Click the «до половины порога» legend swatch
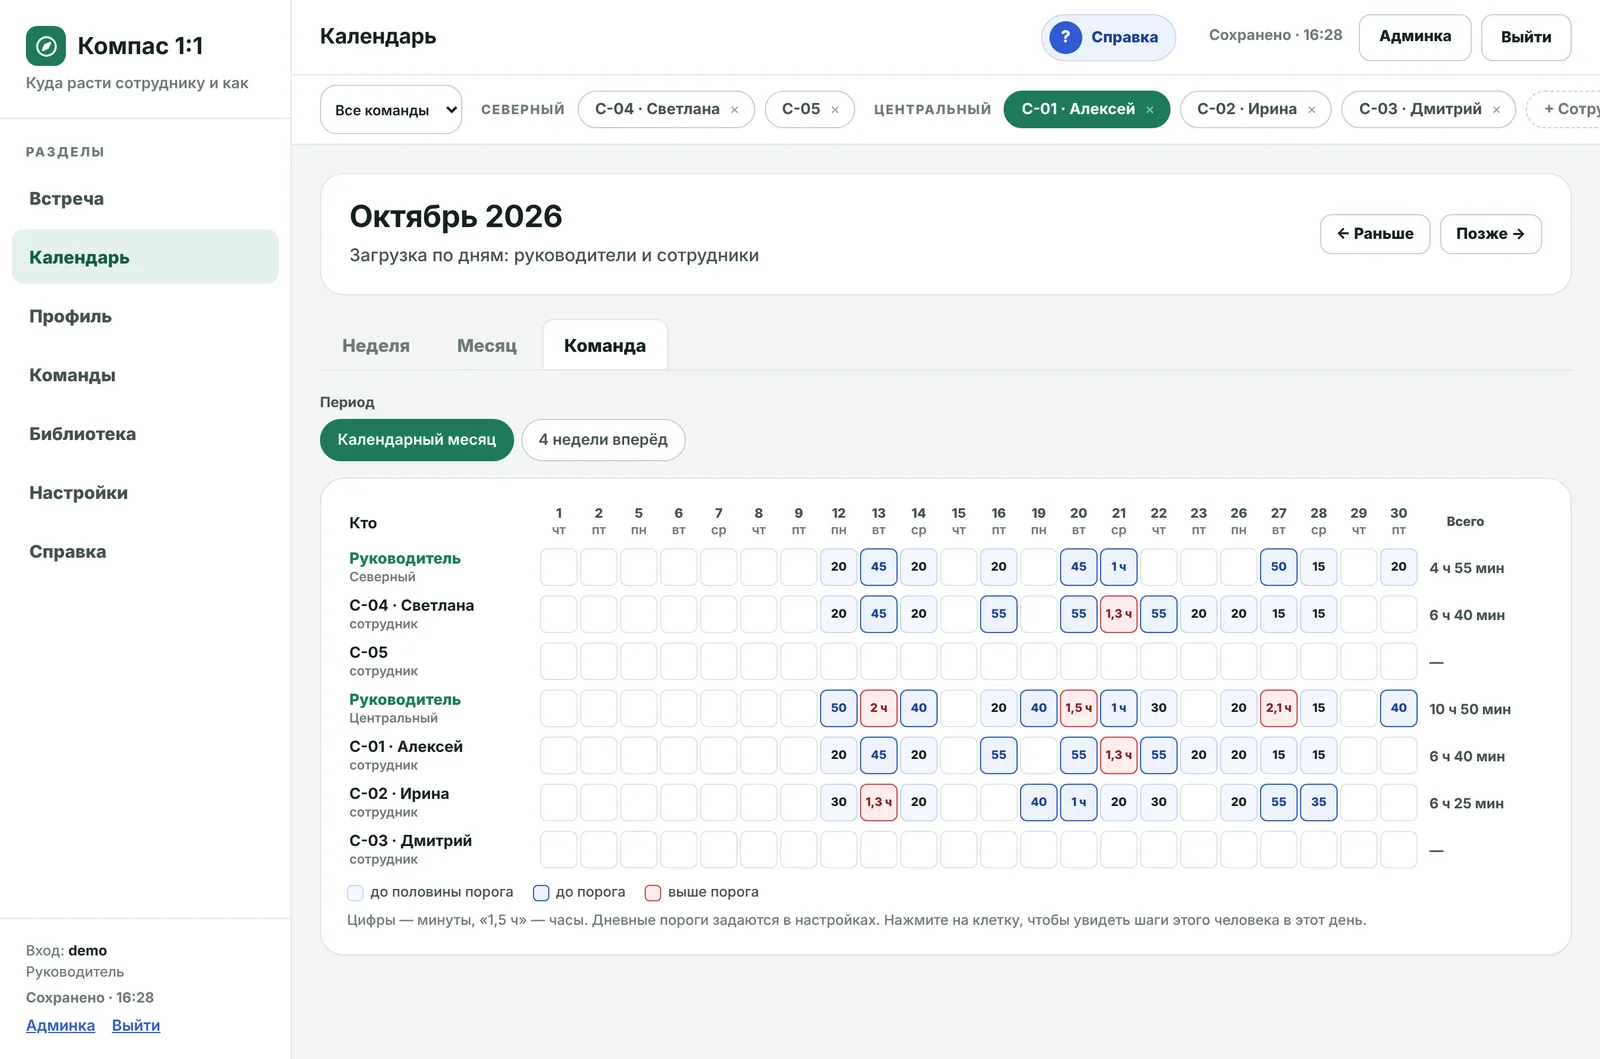The width and height of the screenshot is (1600, 1059). tap(355, 893)
